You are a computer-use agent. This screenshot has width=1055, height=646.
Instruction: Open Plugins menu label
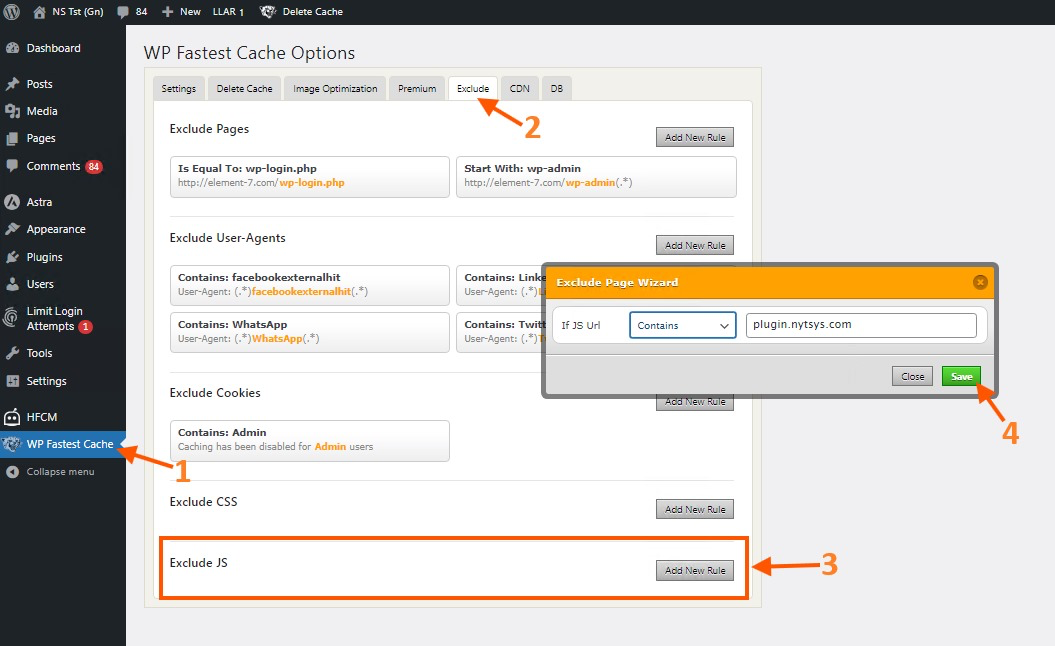click(44, 257)
